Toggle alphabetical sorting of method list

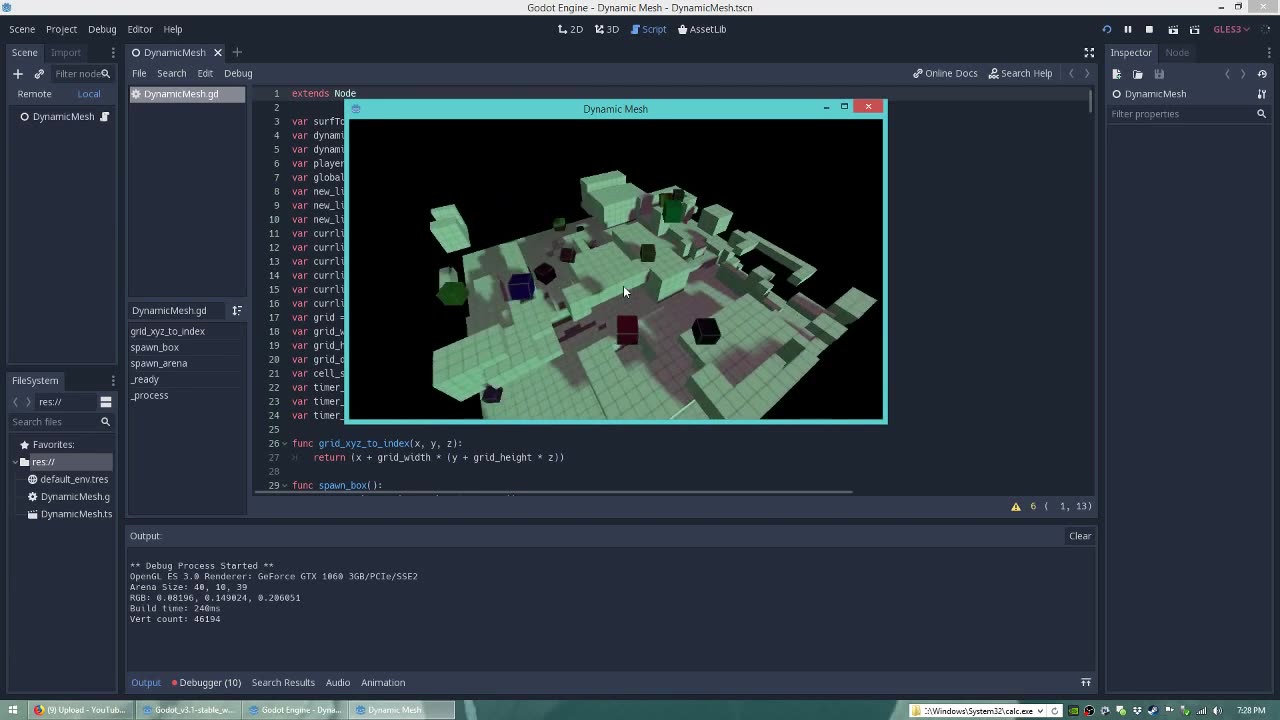coord(237,310)
